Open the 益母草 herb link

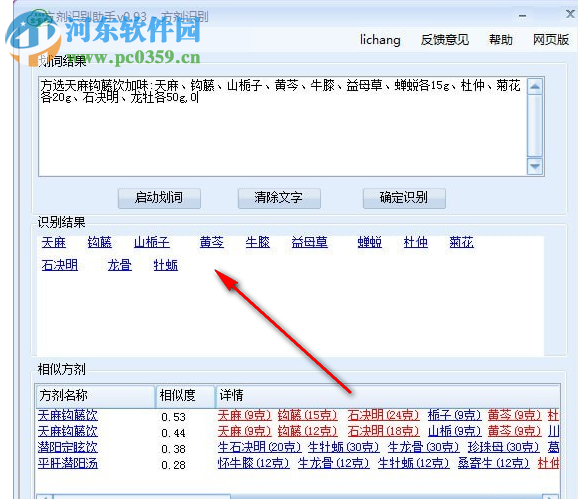click(310, 242)
